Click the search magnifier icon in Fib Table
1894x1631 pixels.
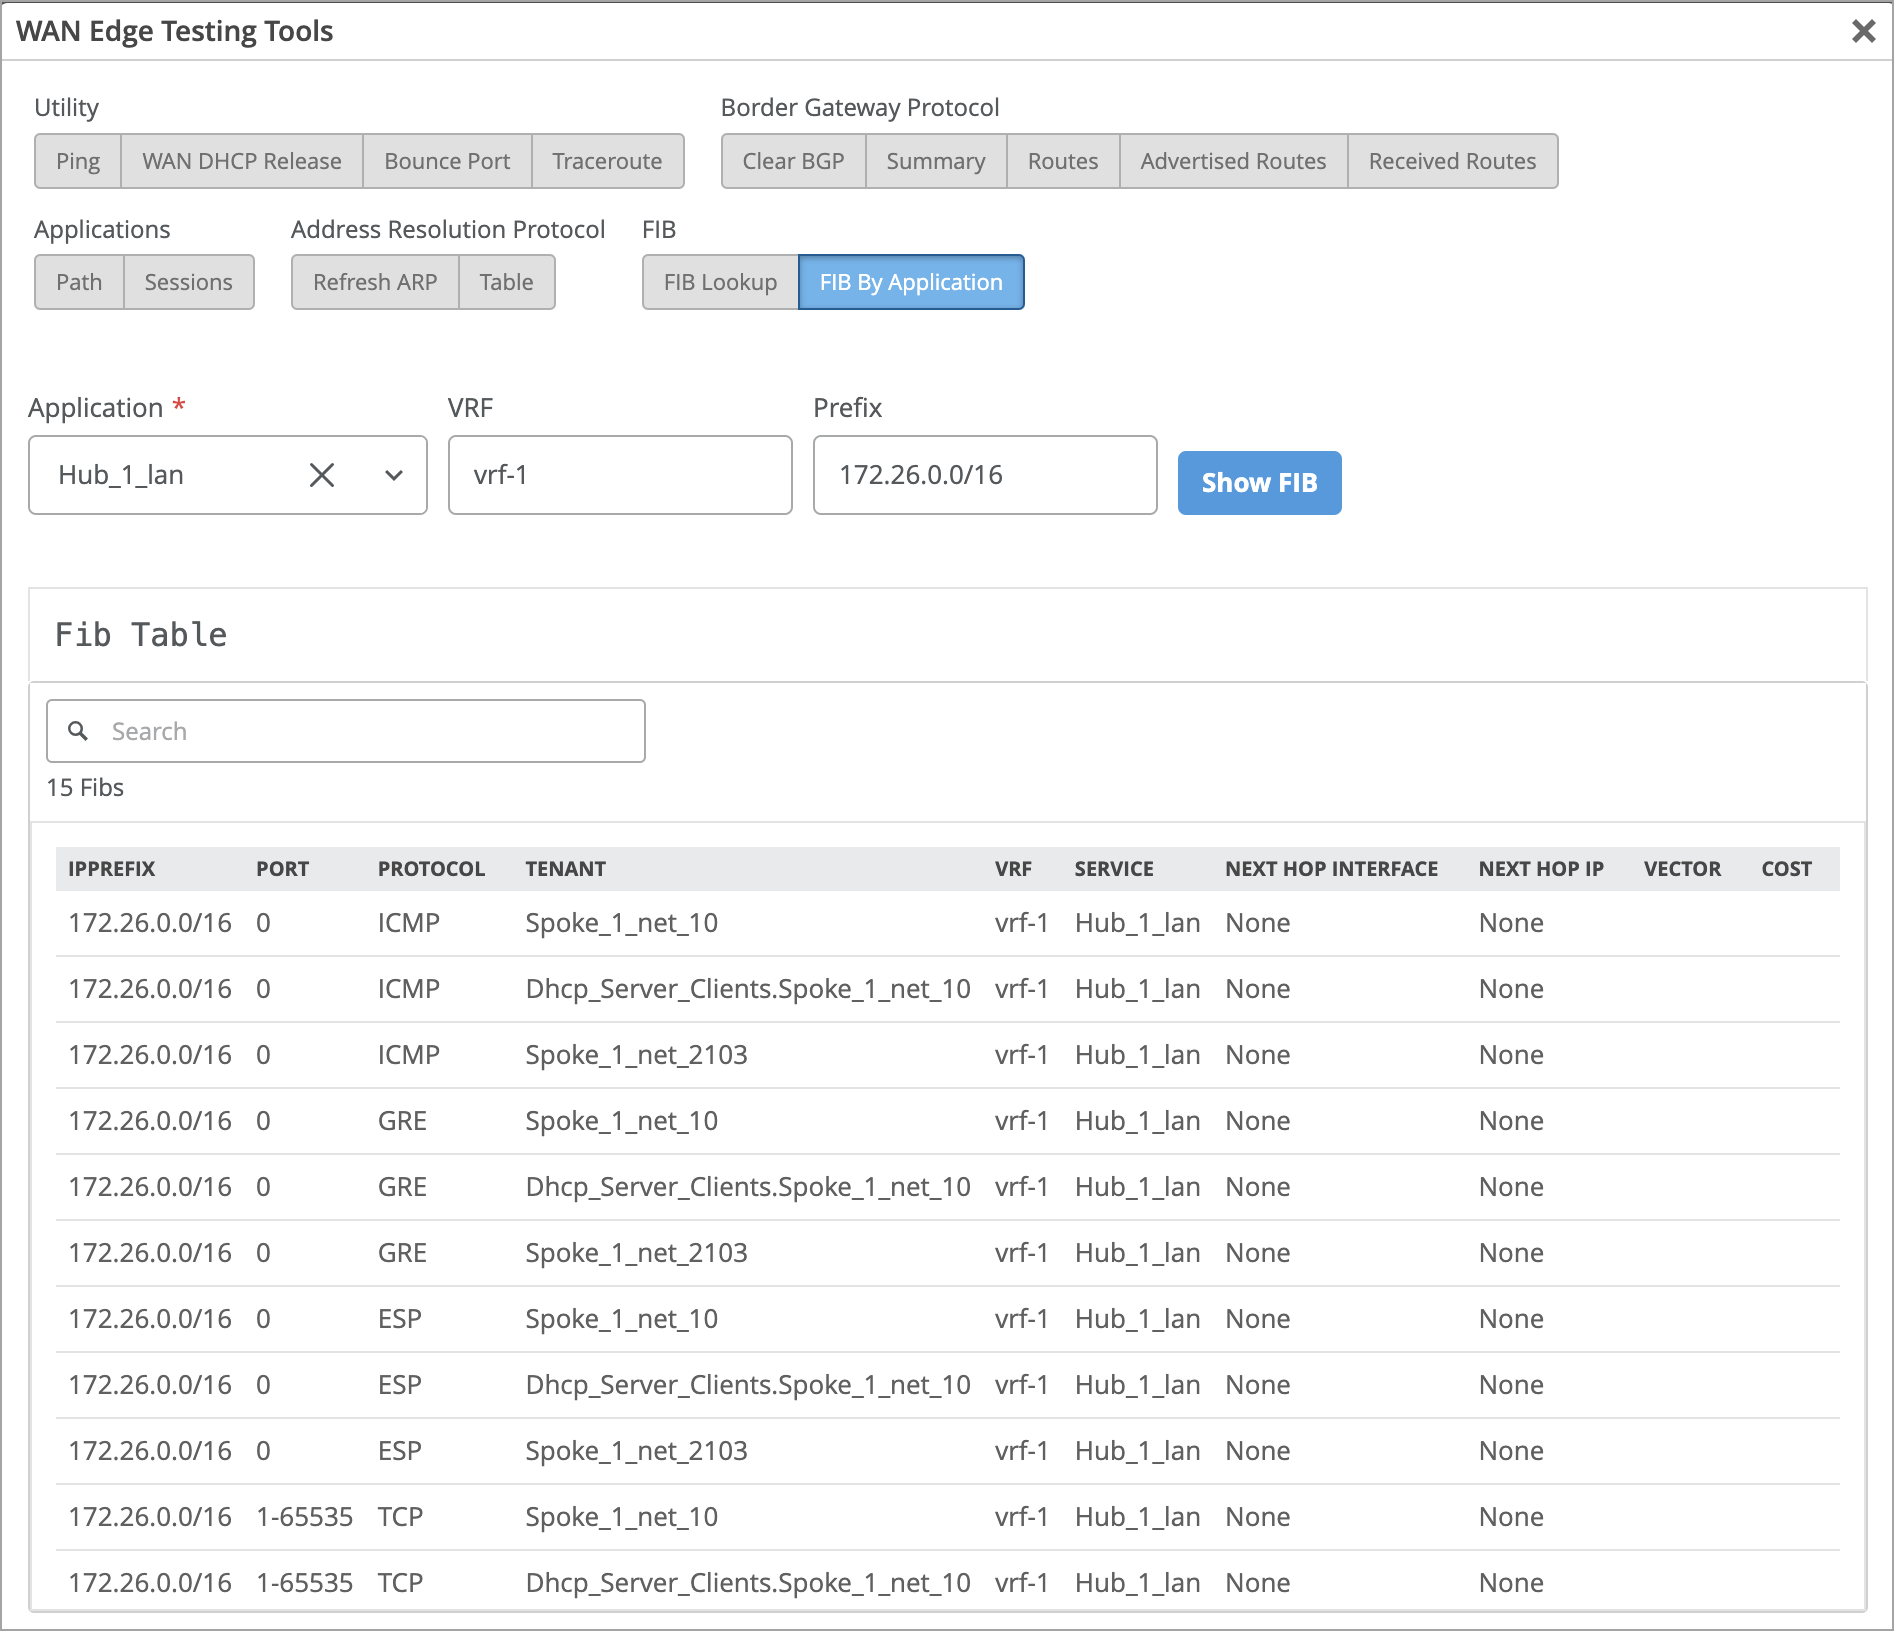point(79,731)
